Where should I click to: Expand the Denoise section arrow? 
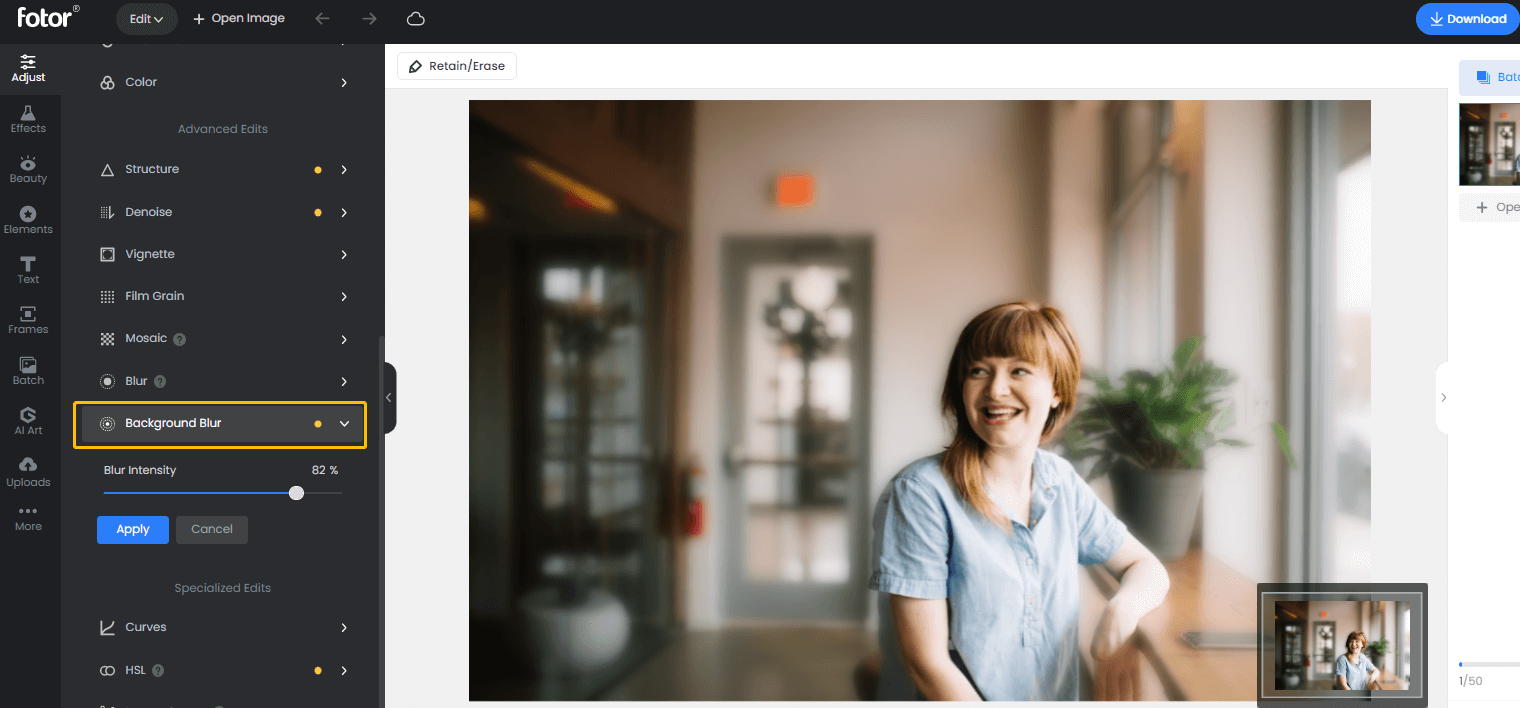tap(344, 212)
